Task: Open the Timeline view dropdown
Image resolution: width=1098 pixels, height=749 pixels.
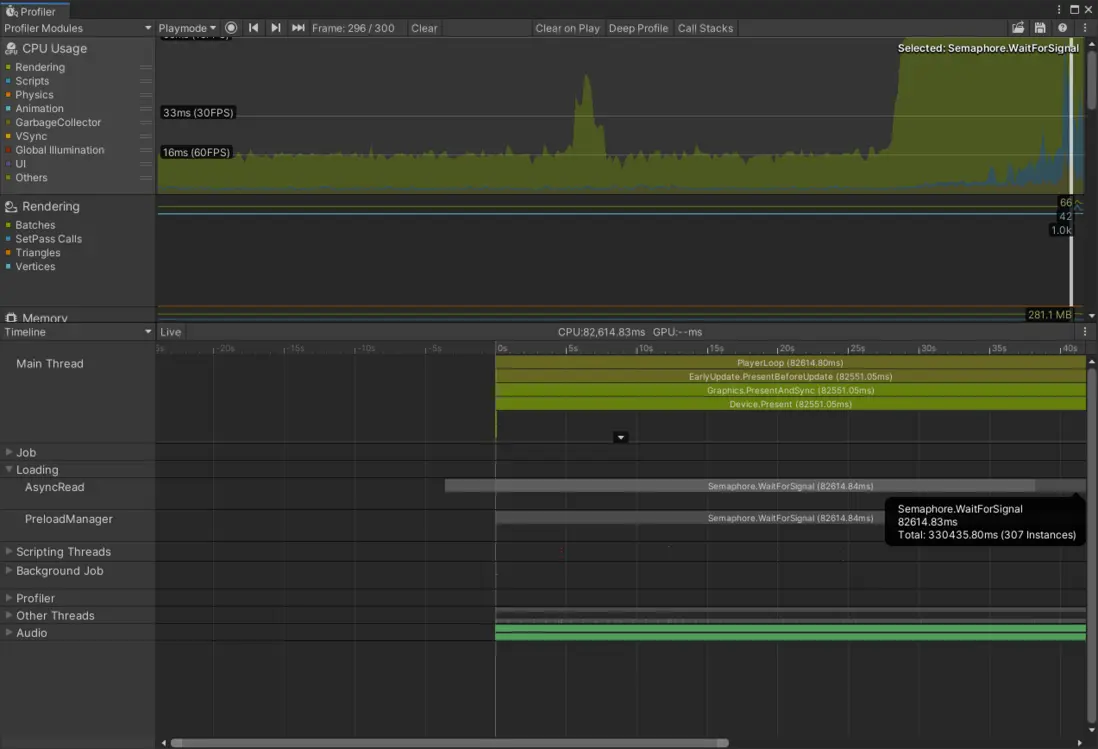Action: [x=78, y=332]
